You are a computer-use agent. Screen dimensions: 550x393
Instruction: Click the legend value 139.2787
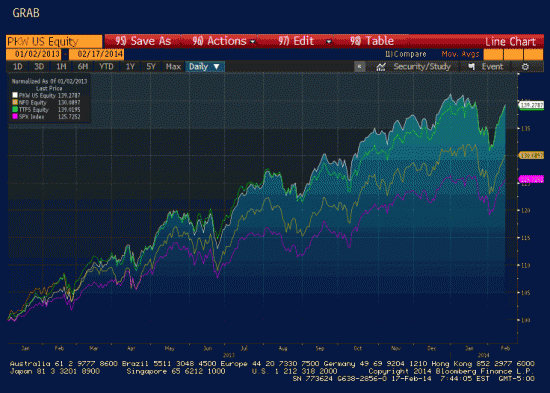[x=69, y=95]
